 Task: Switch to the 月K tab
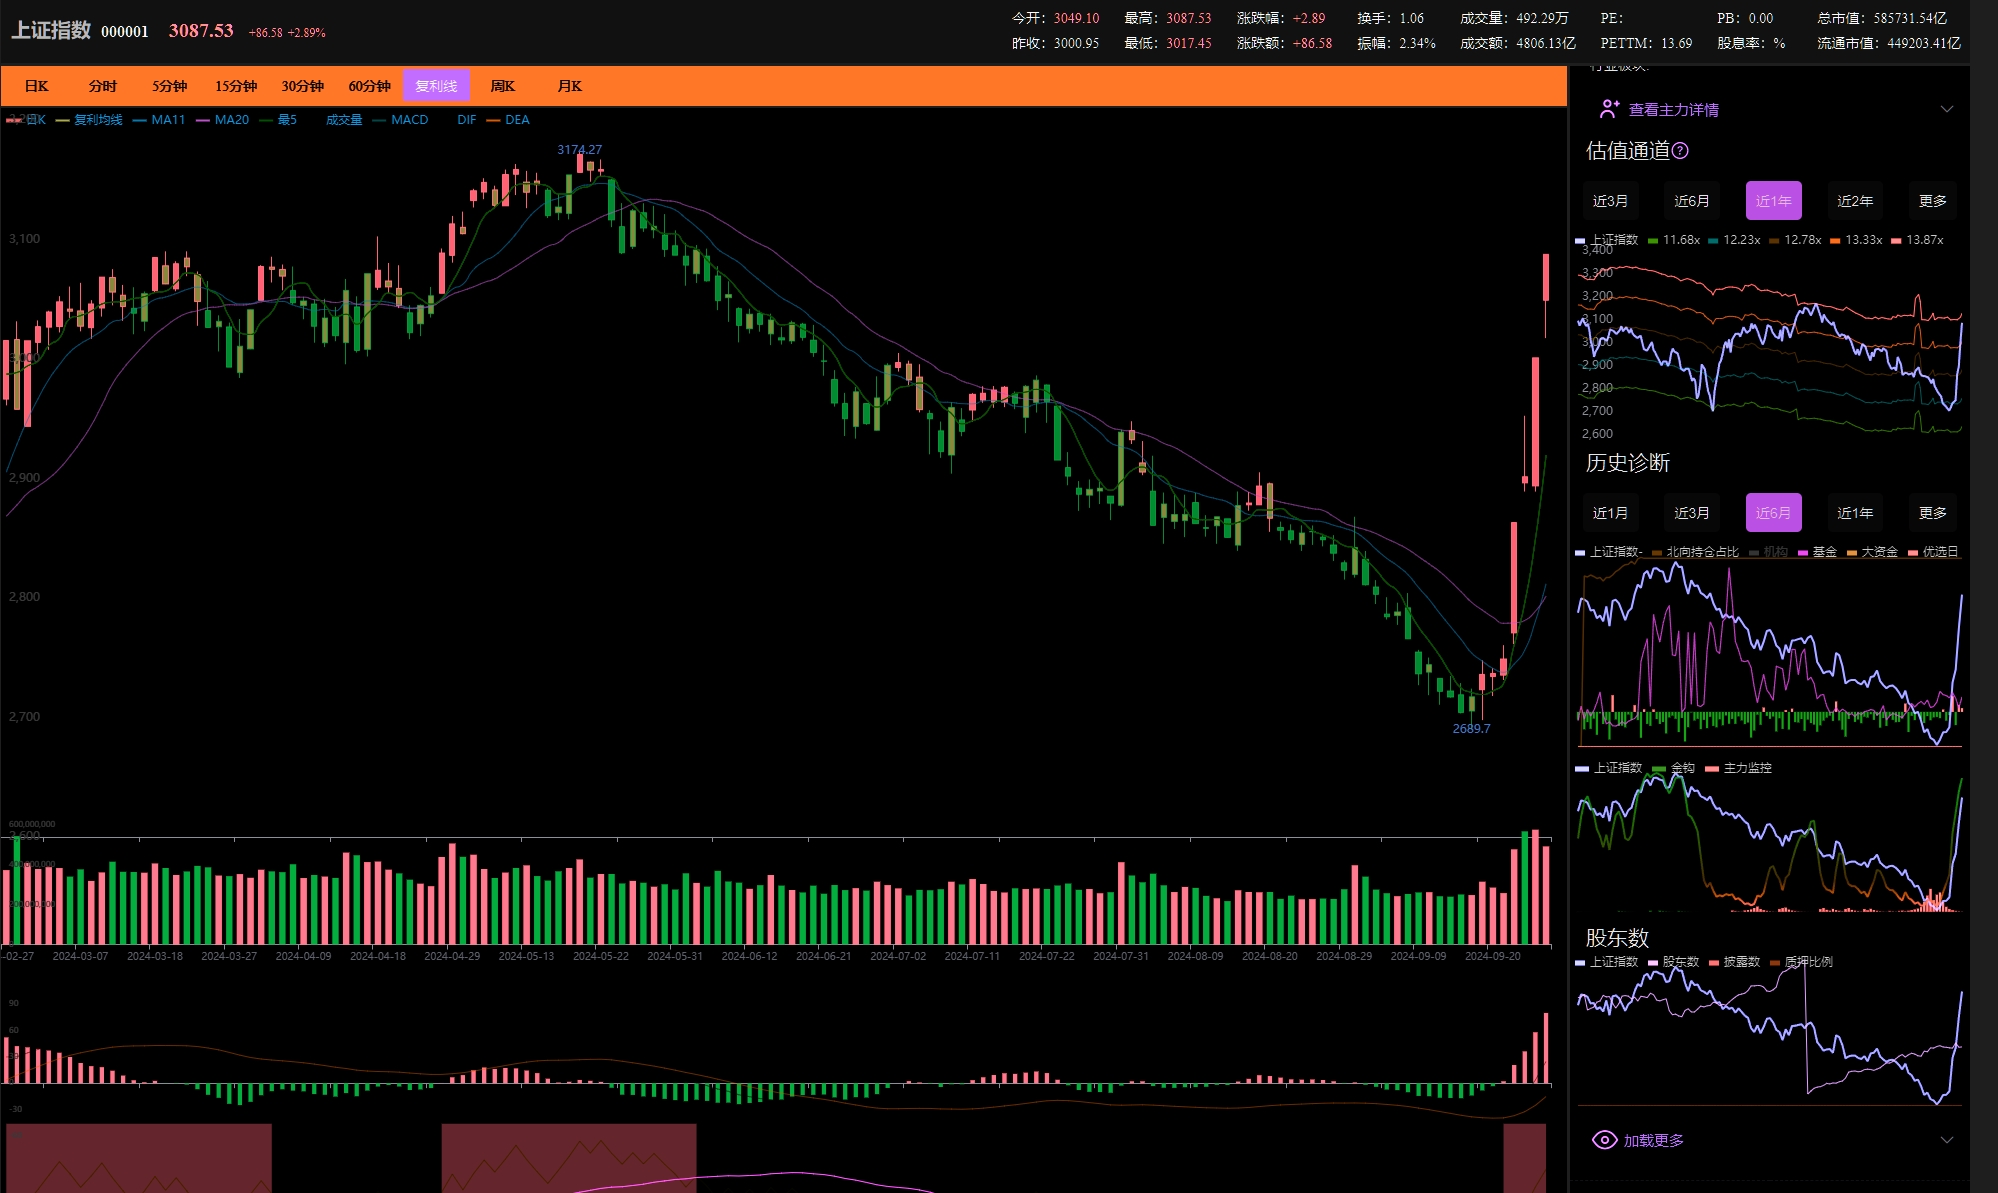569,86
